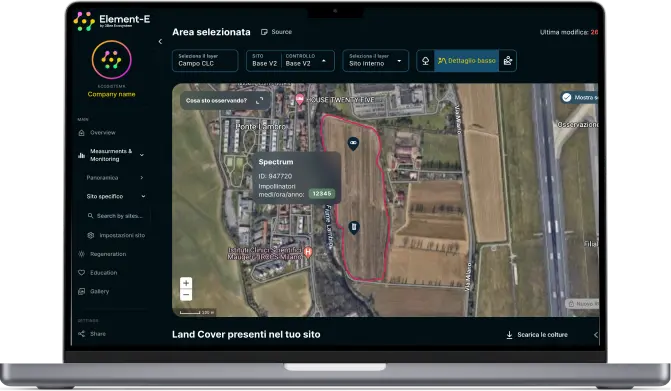Image resolution: width=671 pixels, height=391 pixels.
Task: Click the upper sensor marker in the field
Action: coord(353,143)
